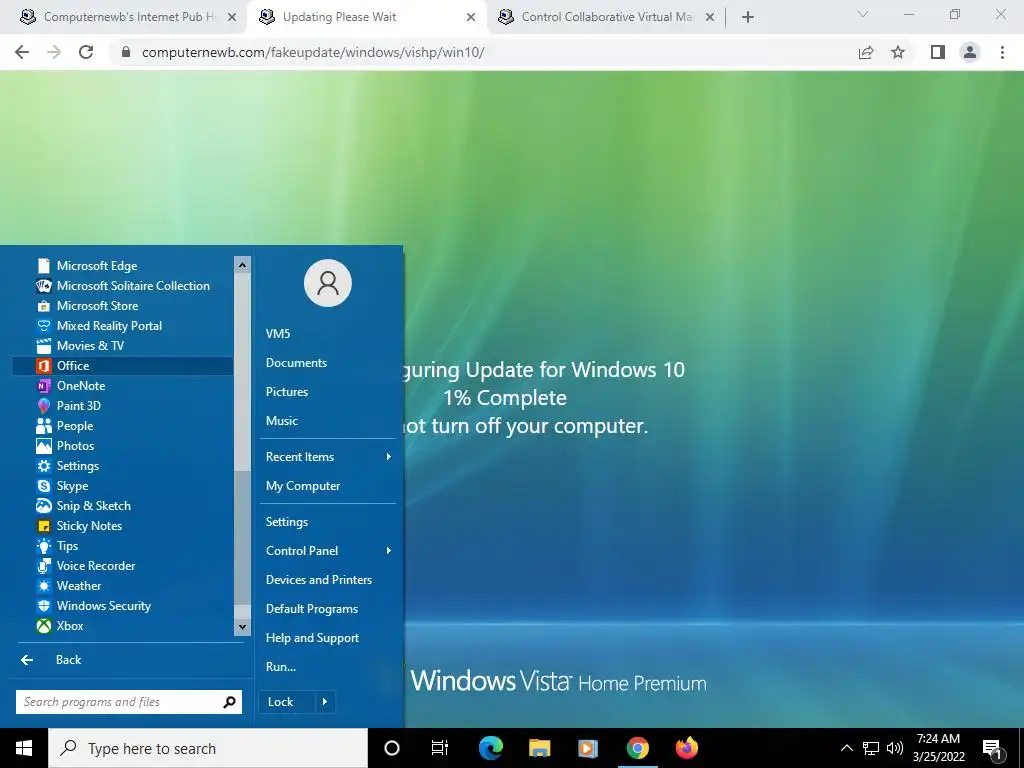Open Help and Support
This screenshot has height=768, width=1024.
pos(312,638)
